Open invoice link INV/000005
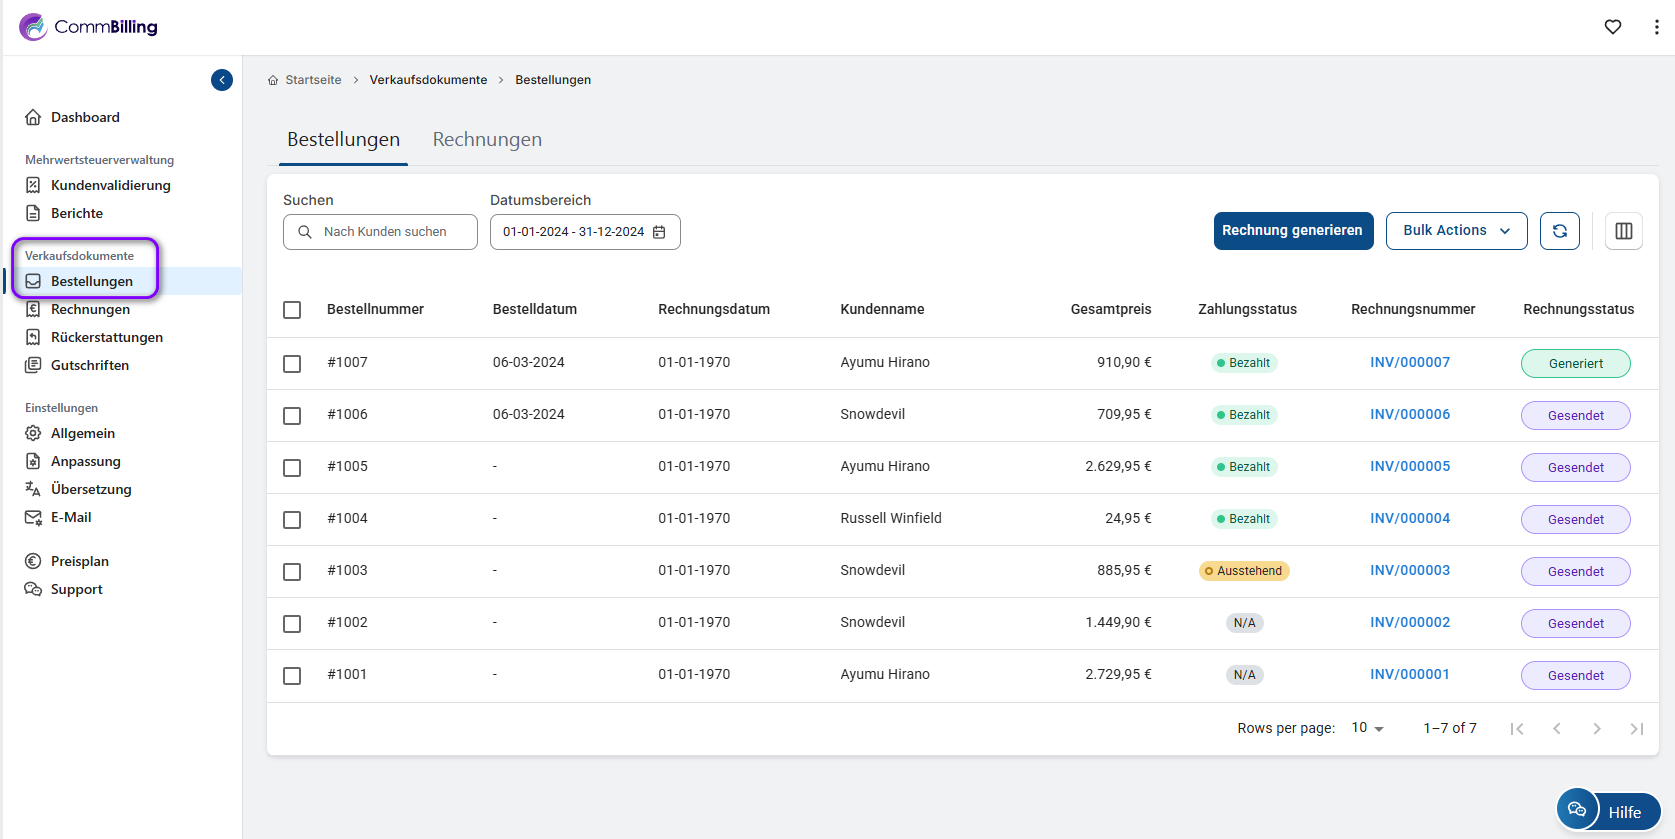The image size is (1675, 839). point(1409,466)
